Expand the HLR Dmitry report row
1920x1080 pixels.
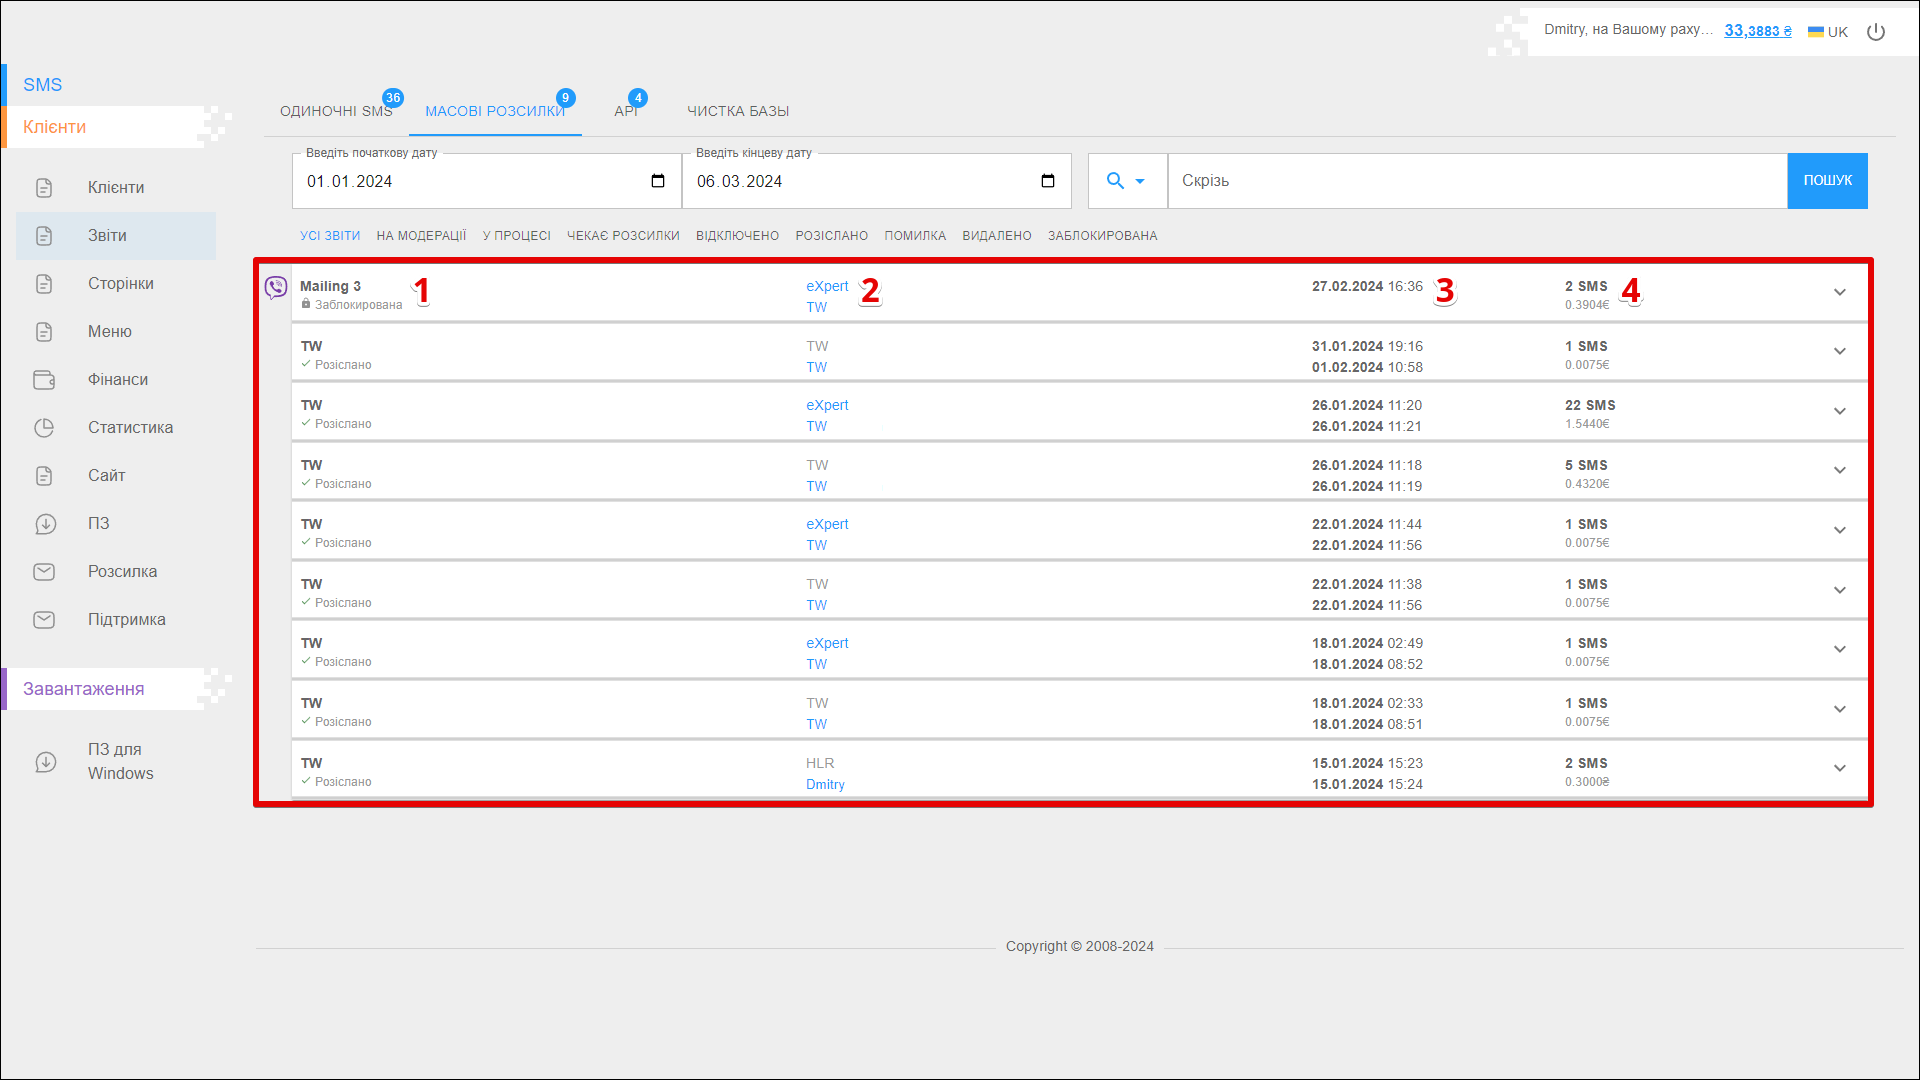tap(1839, 768)
